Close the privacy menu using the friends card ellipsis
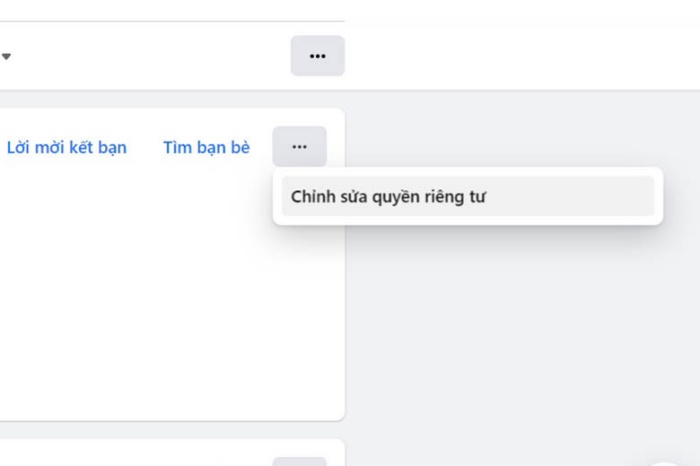700x466 pixels. [x=299, y=147]
